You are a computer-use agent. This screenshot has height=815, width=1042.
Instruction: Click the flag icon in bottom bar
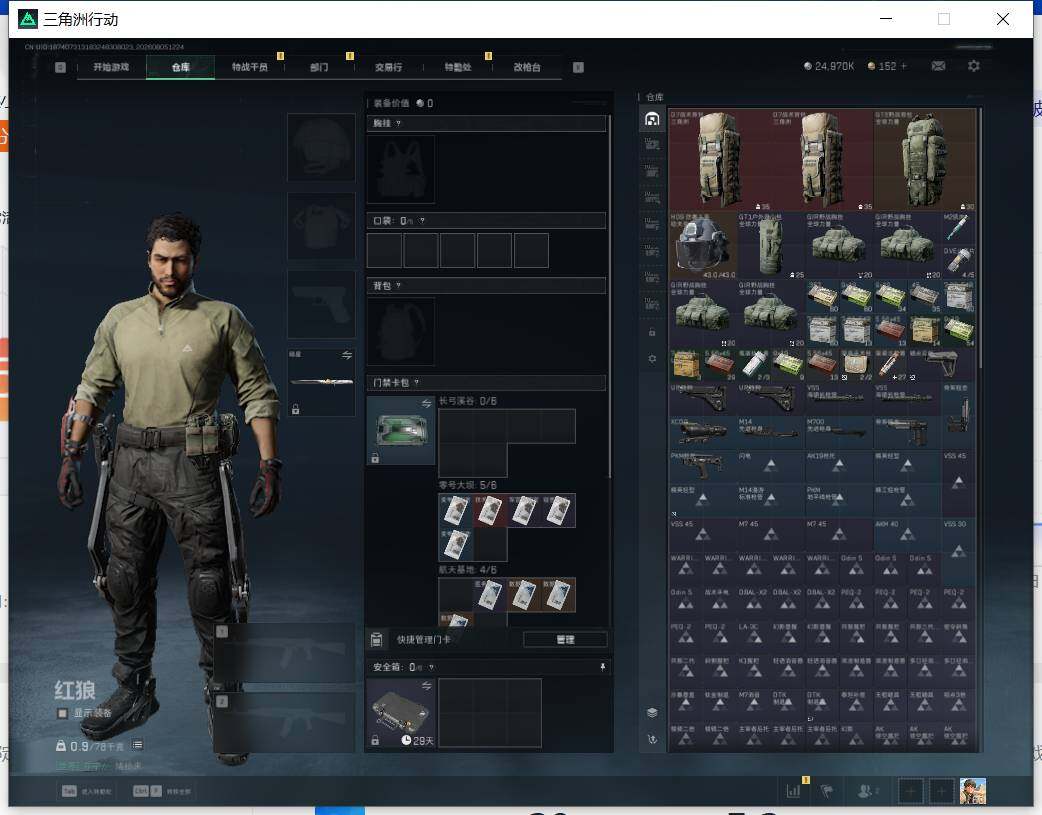827,791
